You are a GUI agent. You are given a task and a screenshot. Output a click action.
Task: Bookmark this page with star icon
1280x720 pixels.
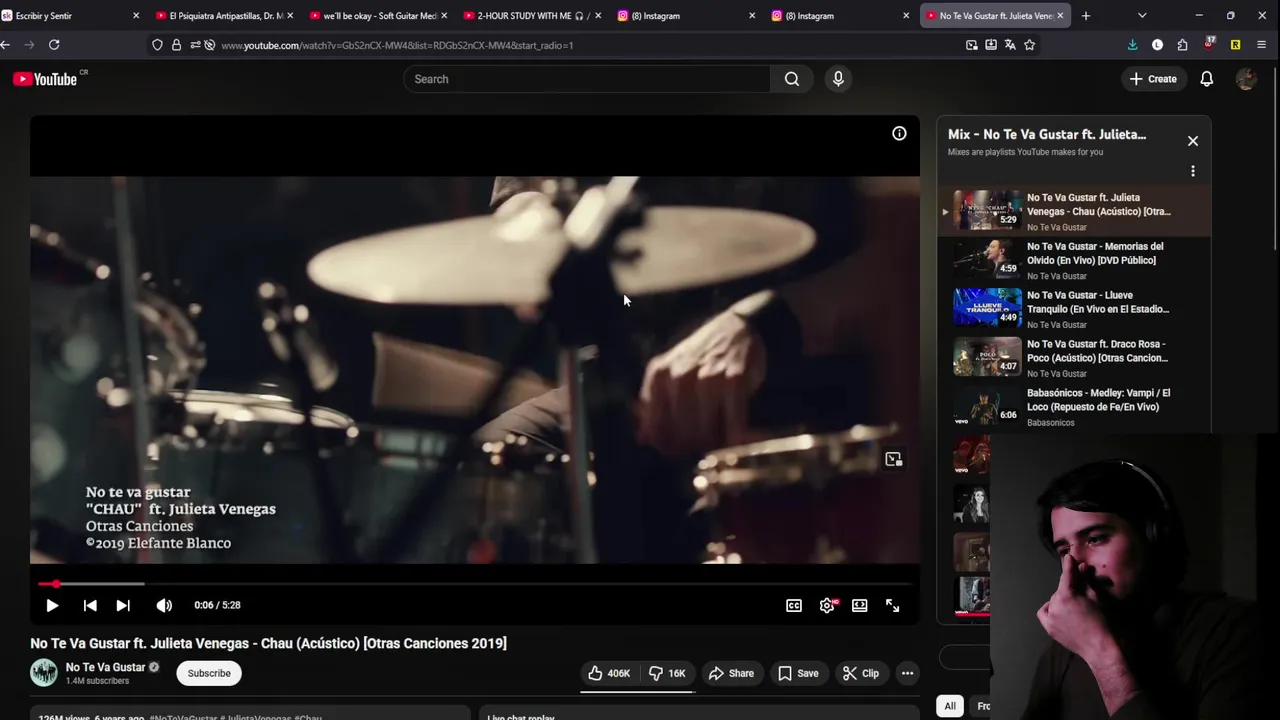click(1029, 45)
